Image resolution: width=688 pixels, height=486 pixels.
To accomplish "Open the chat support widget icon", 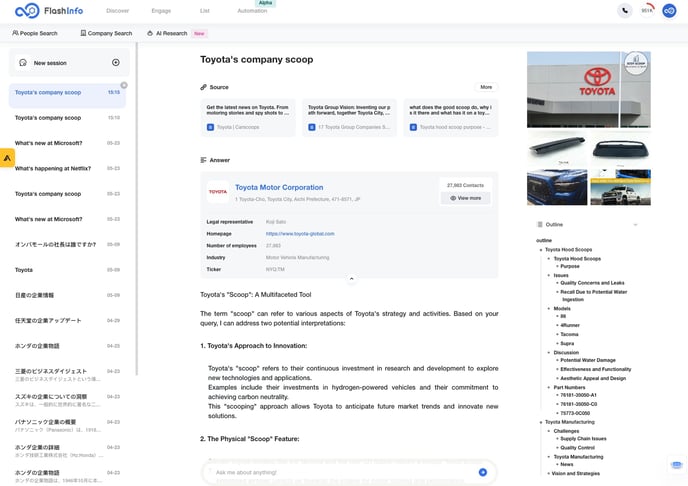I will 677,465.
